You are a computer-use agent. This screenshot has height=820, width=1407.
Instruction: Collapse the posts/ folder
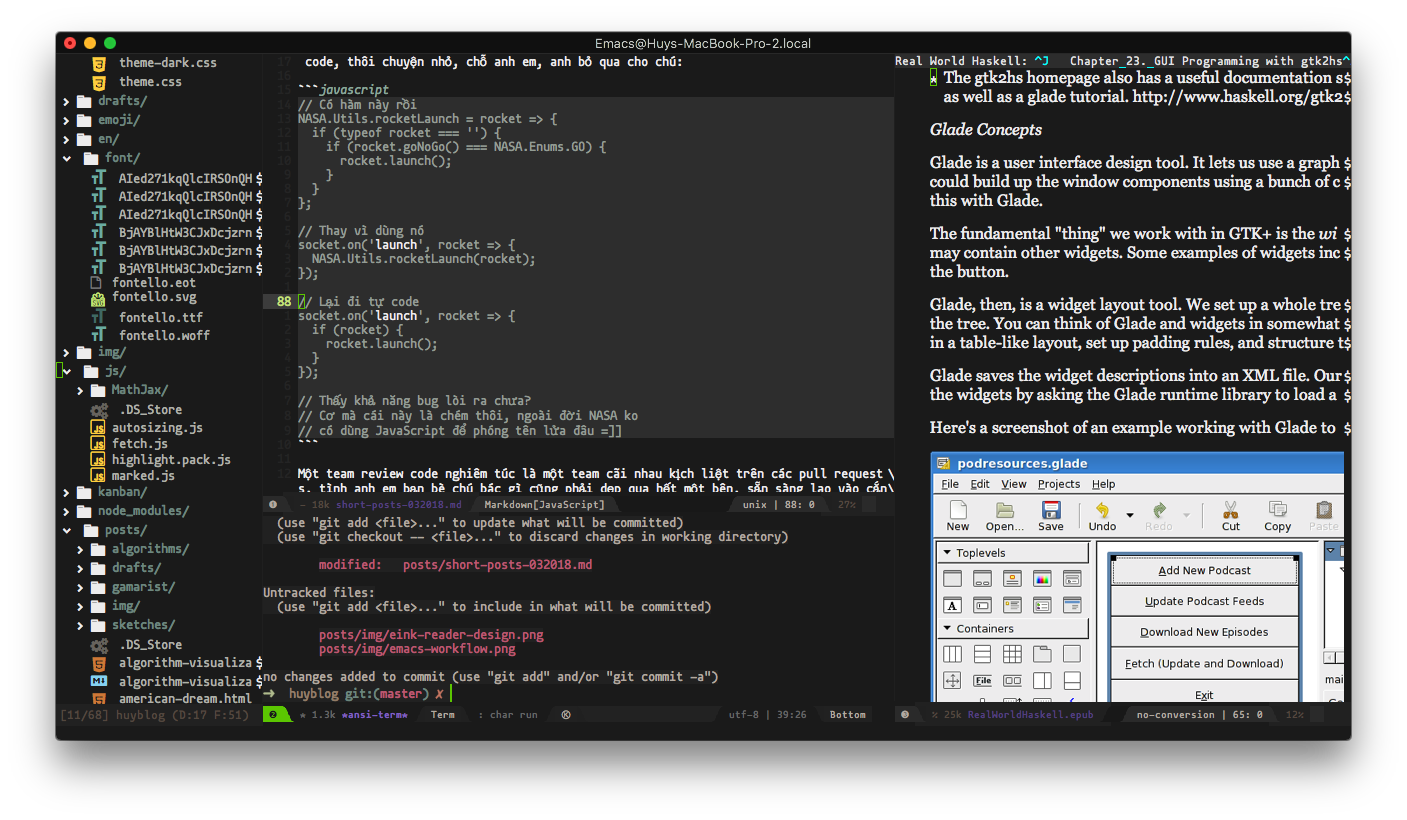pos(67,530)
